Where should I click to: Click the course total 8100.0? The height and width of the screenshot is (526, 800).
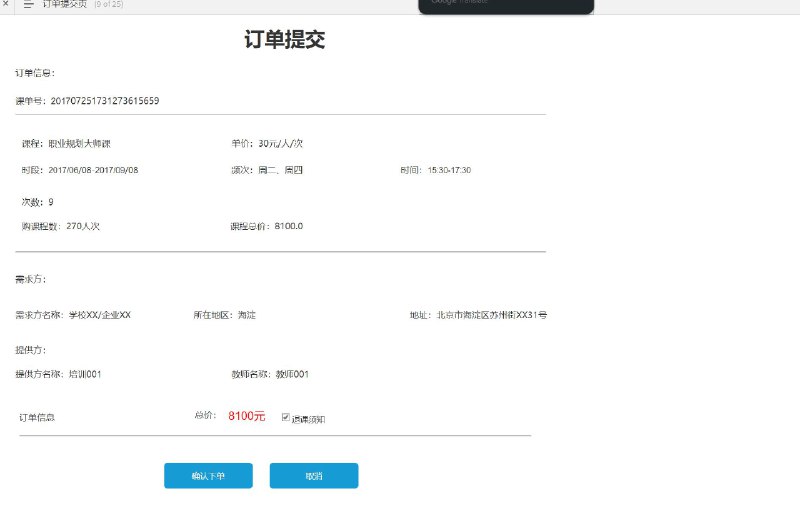[289, 226]
